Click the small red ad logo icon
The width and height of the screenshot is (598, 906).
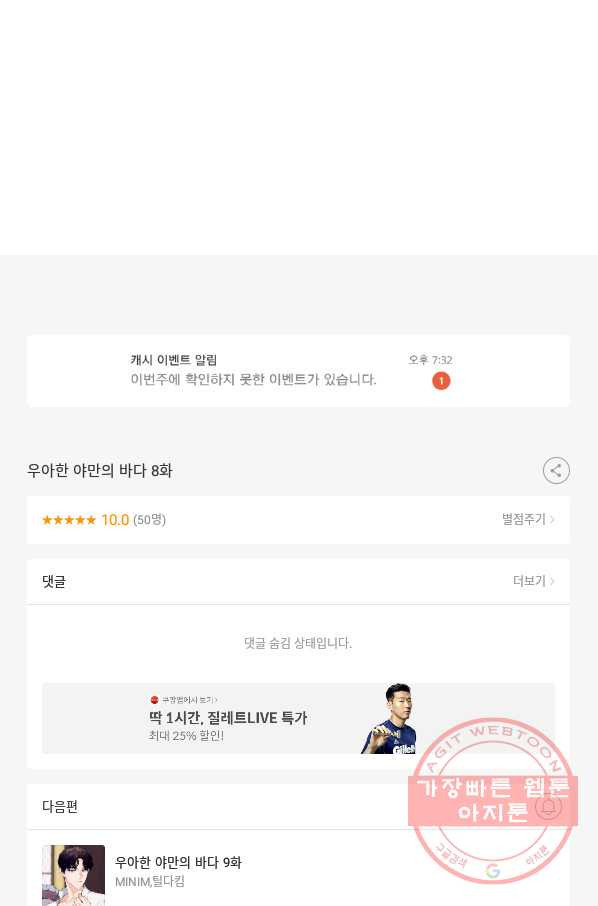click(x=154, y=700)
